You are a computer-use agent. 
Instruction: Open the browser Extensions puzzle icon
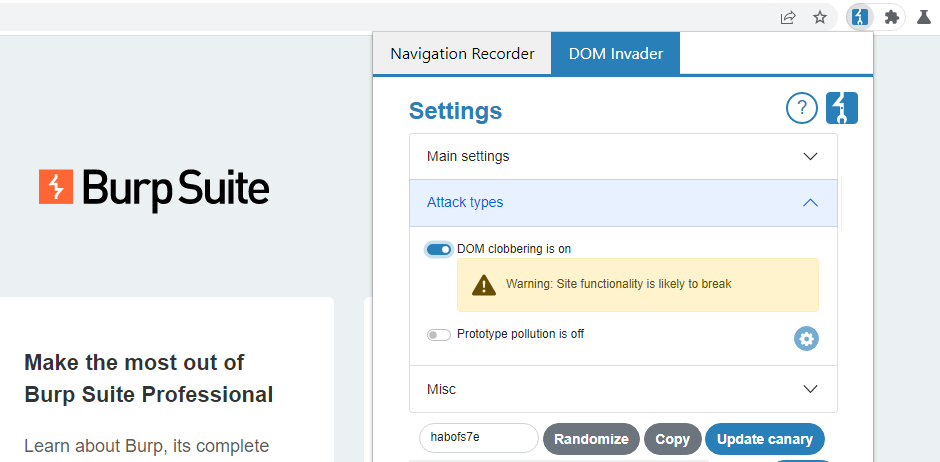click(x=891, y=17)
